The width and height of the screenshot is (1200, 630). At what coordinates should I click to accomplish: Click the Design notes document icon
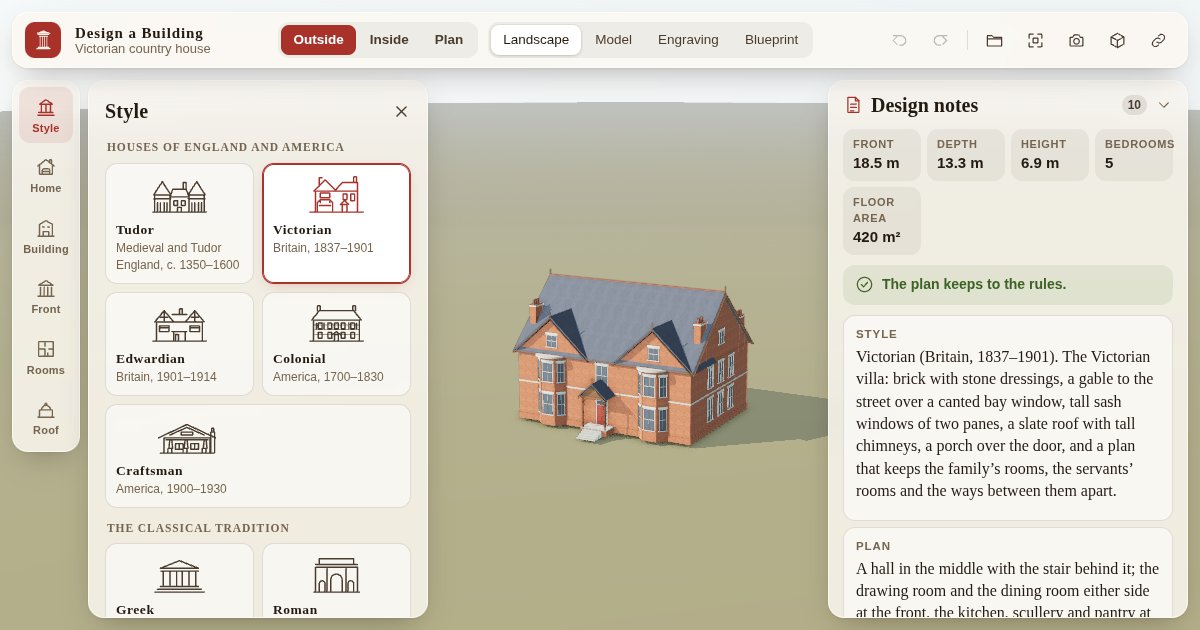[853, 105]
